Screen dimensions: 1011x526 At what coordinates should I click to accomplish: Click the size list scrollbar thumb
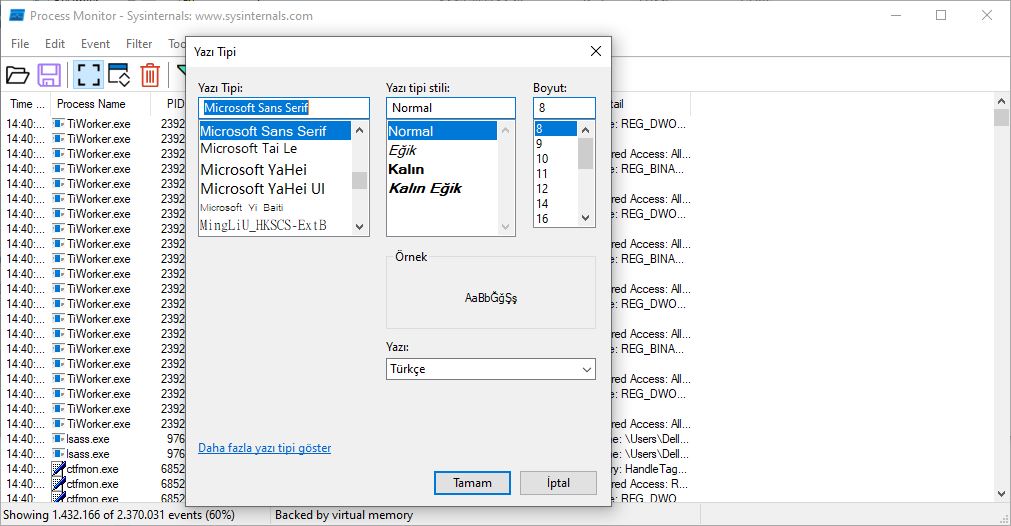pyautogui.click(x=585, y=153)
